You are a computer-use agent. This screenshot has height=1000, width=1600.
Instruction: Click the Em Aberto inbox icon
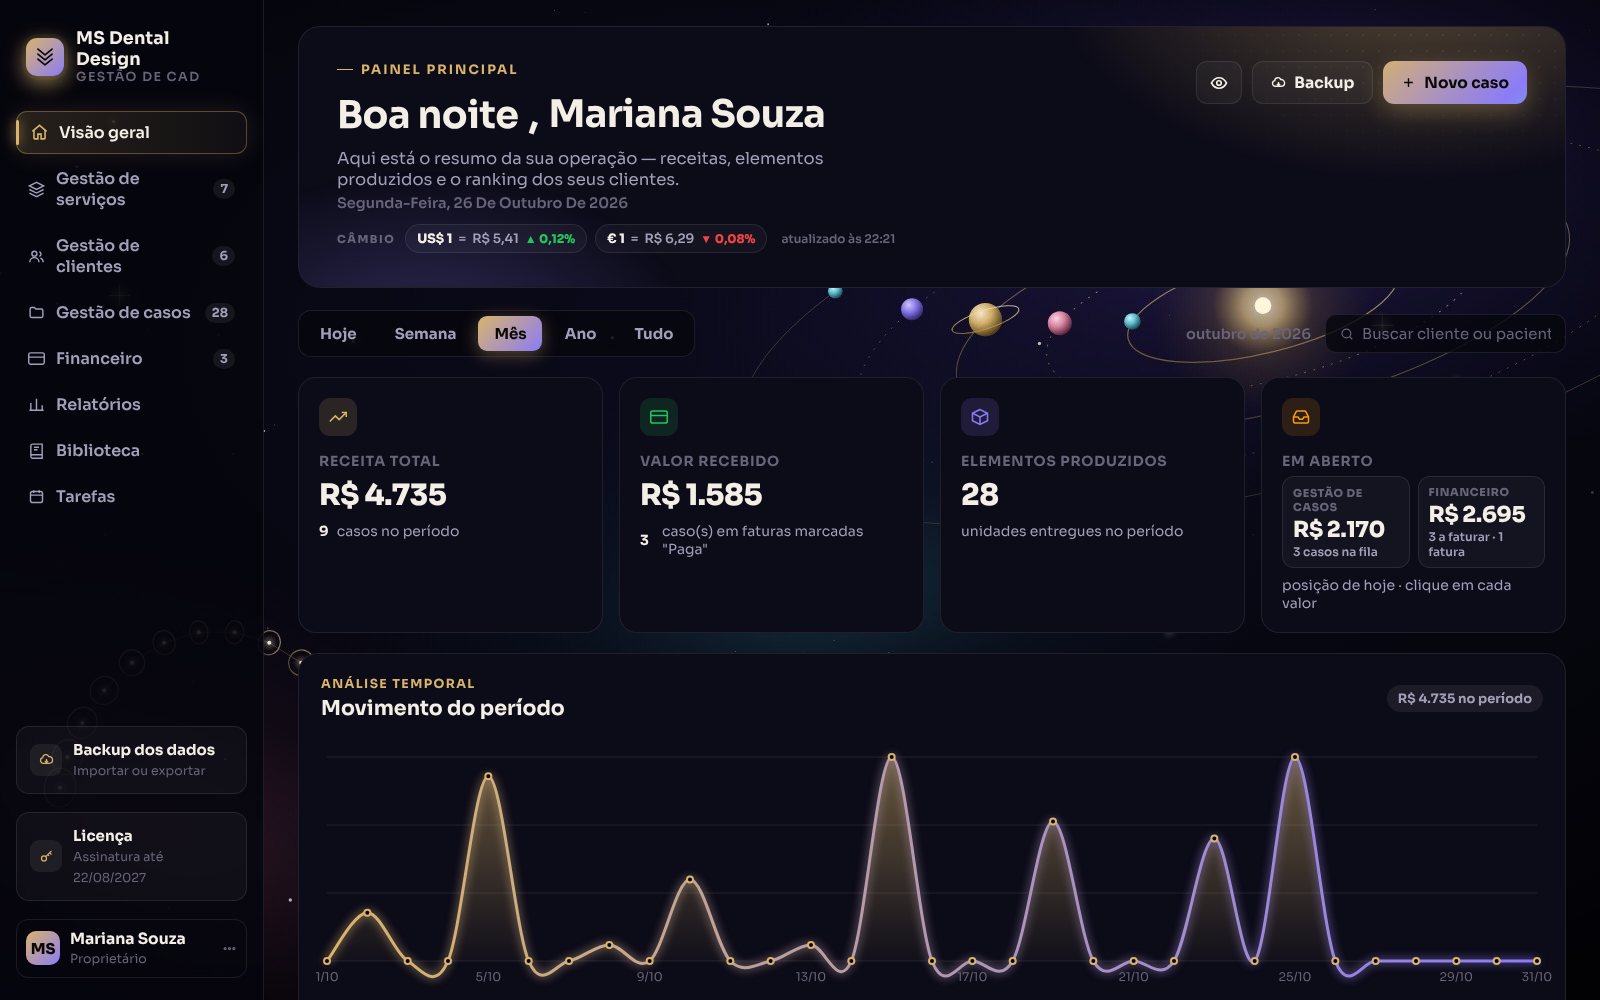pos(1301,417)
